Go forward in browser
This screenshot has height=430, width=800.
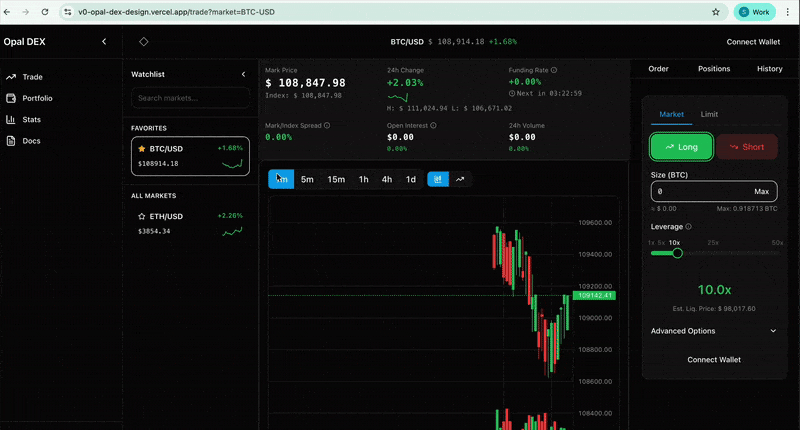pyautogui.click(x=26, y=12)
